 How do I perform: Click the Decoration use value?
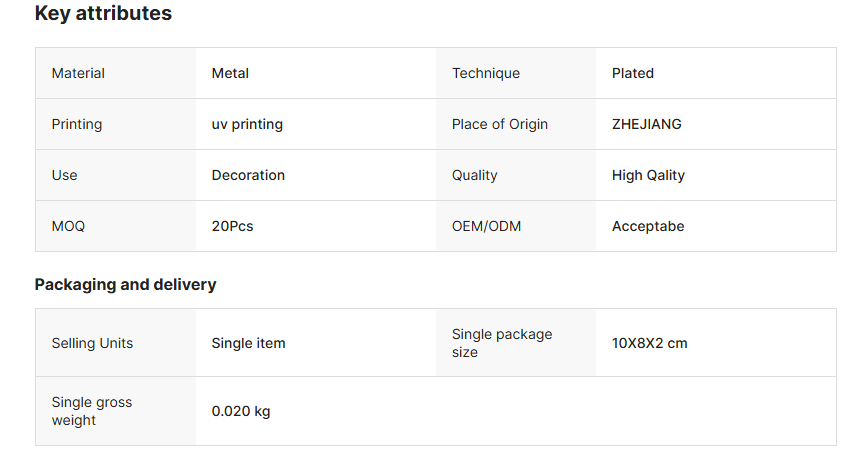click(248, 175)
